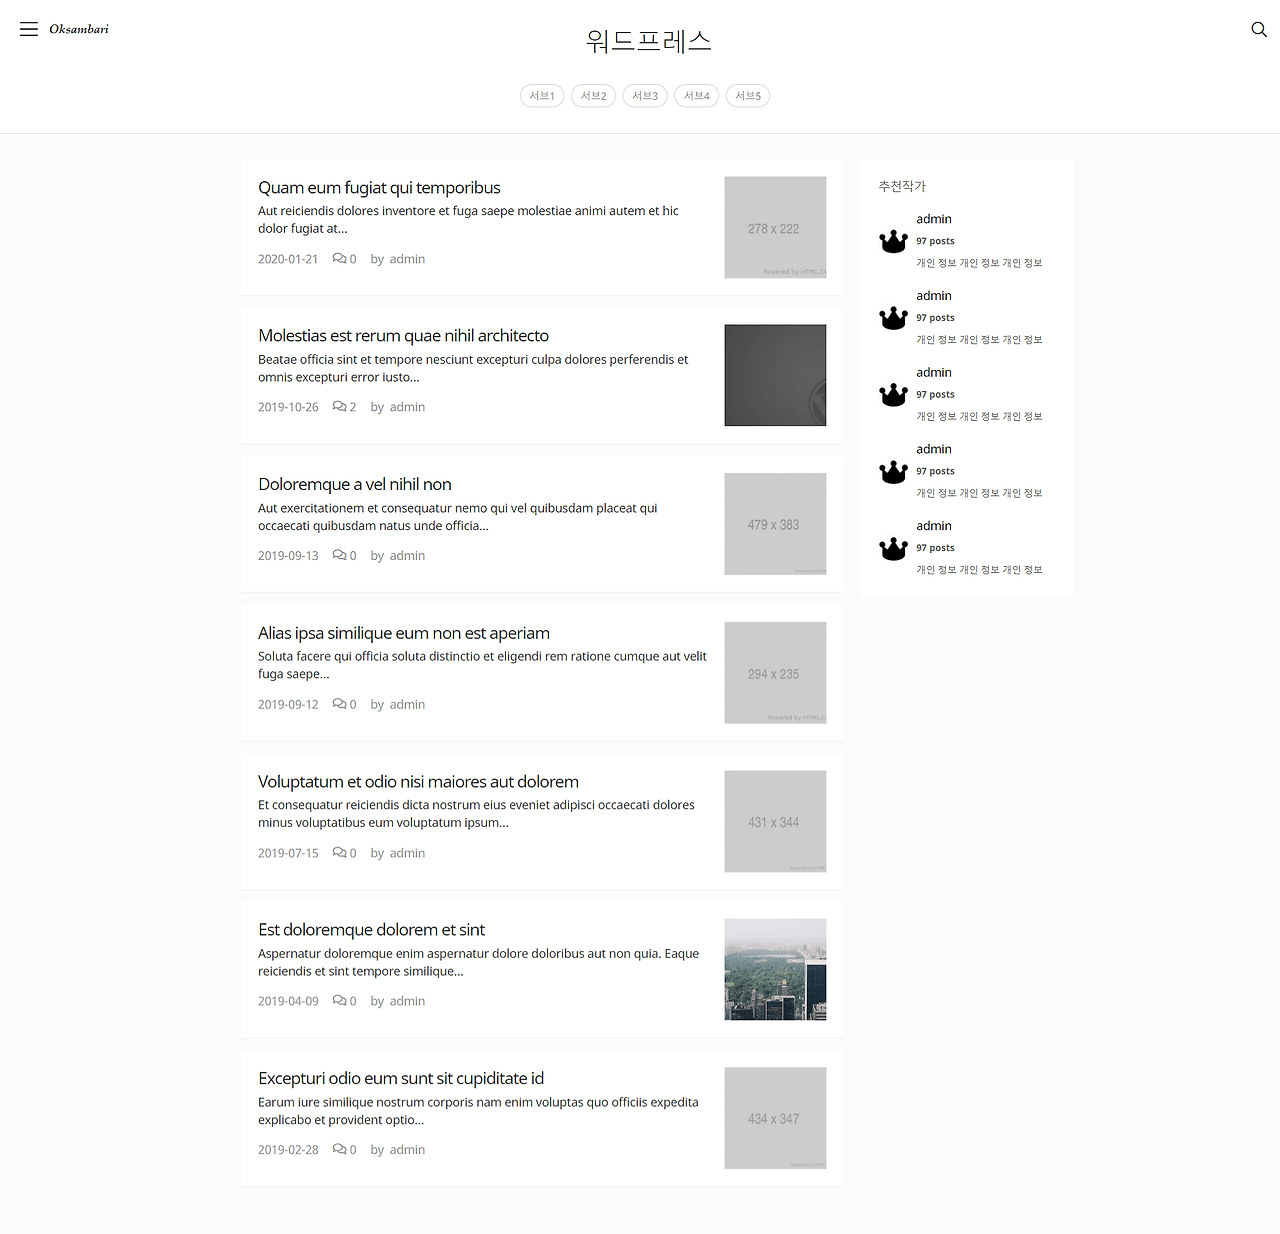Click the first admin profile in 추천작가 sidebar
This screenshot has height=1234, width=1280.
933,218
